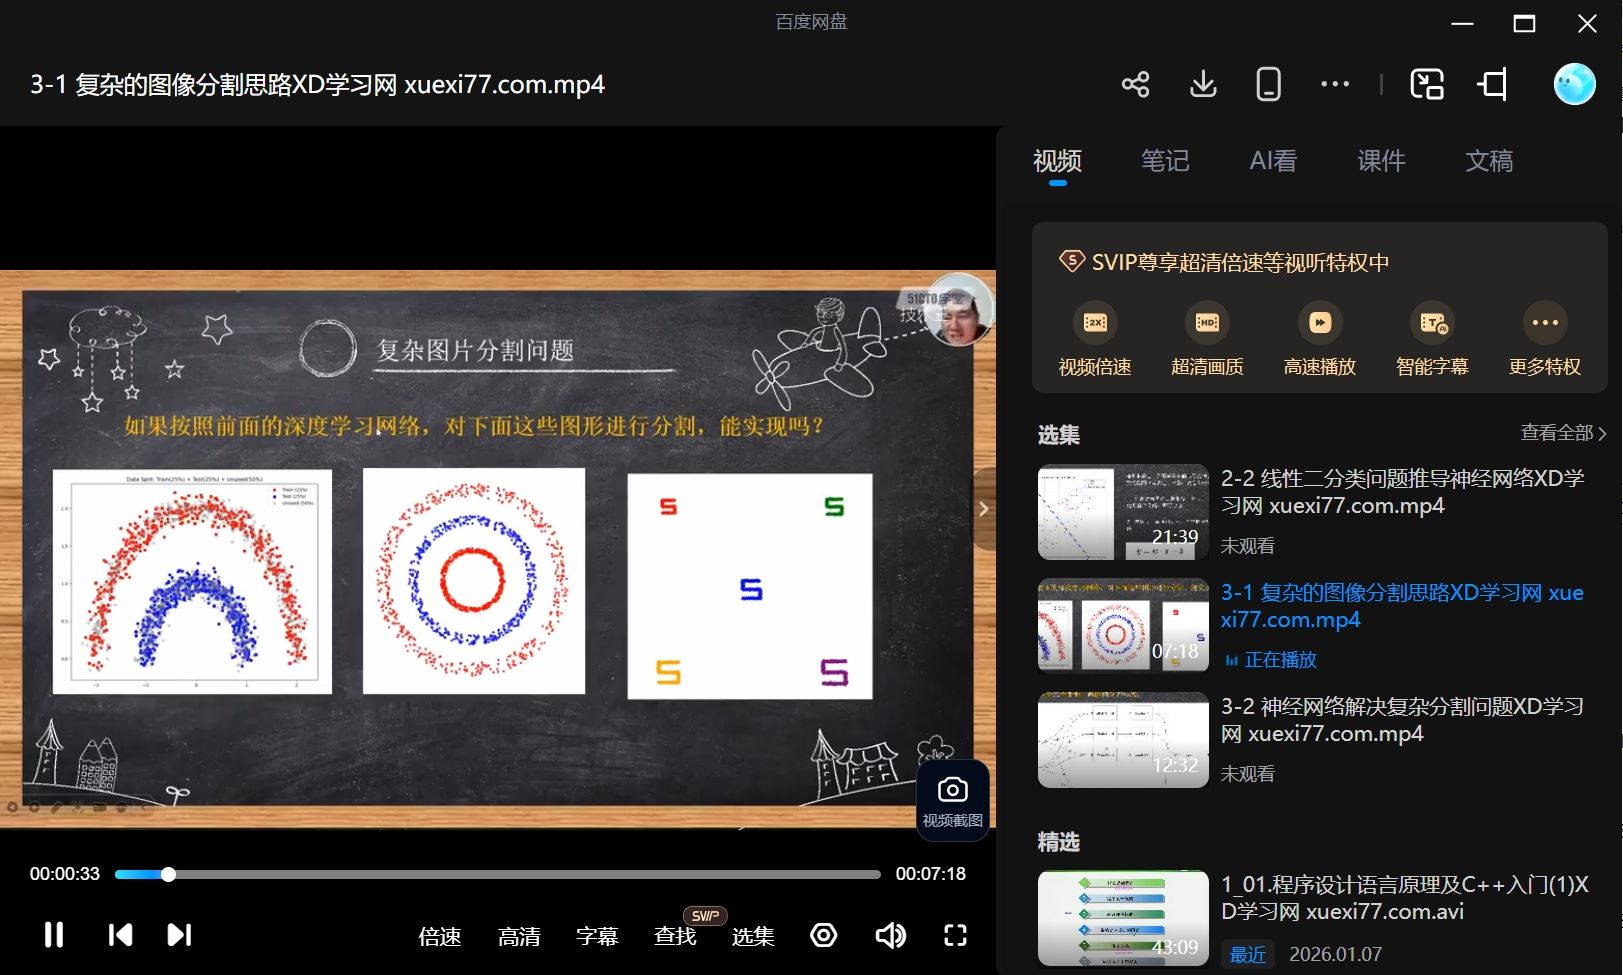Click the 更多特权 button

tap(1544, 340)
